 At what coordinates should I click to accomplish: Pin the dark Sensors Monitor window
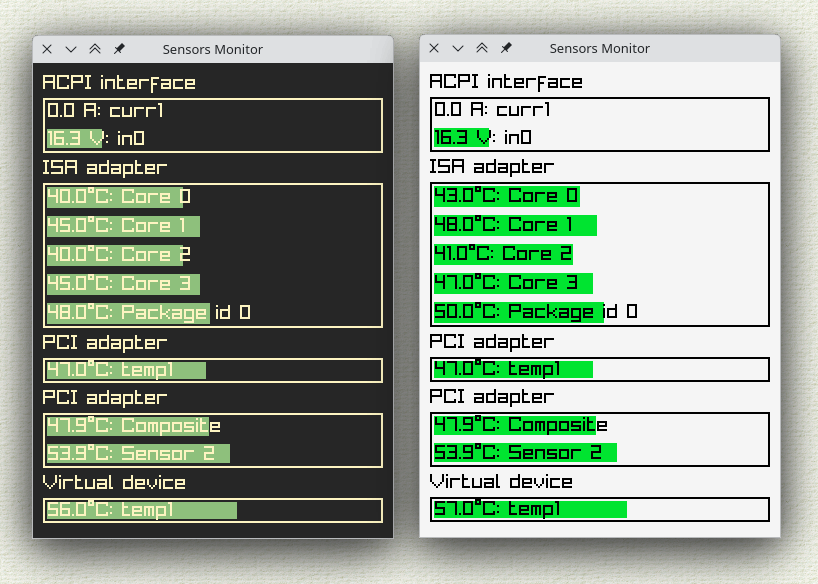point(119,49)
